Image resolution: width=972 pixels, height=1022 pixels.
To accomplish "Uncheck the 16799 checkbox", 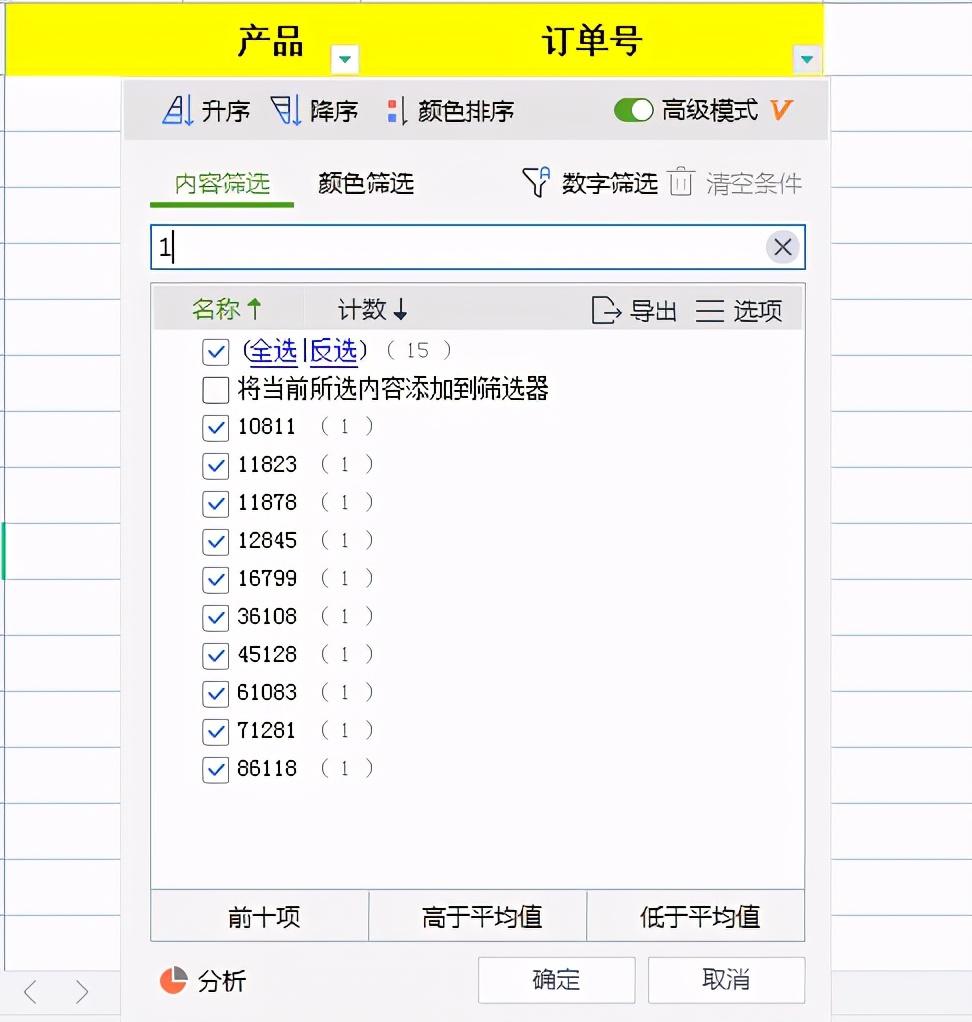I will click(215, 579).
